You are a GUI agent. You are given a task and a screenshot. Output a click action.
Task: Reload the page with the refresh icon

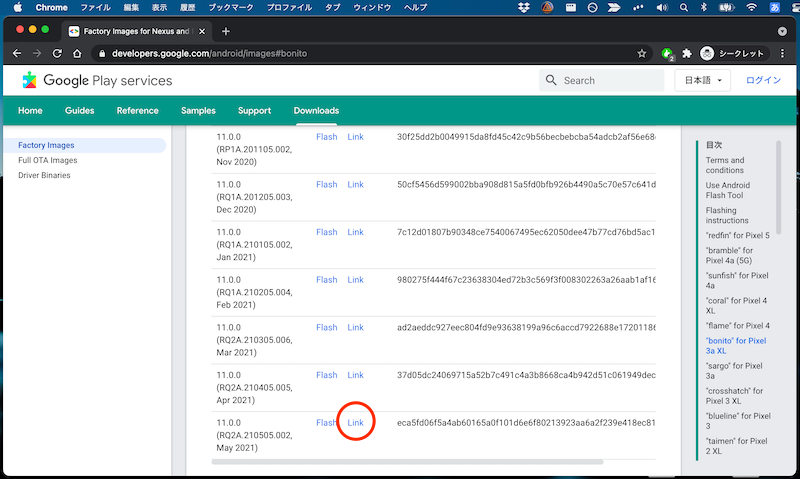pos(57,53)
